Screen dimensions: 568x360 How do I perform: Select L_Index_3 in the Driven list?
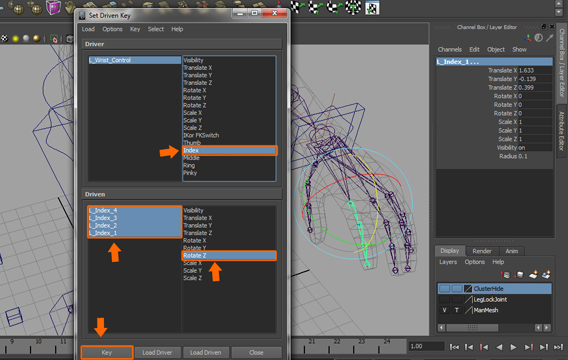coord(134,218)
